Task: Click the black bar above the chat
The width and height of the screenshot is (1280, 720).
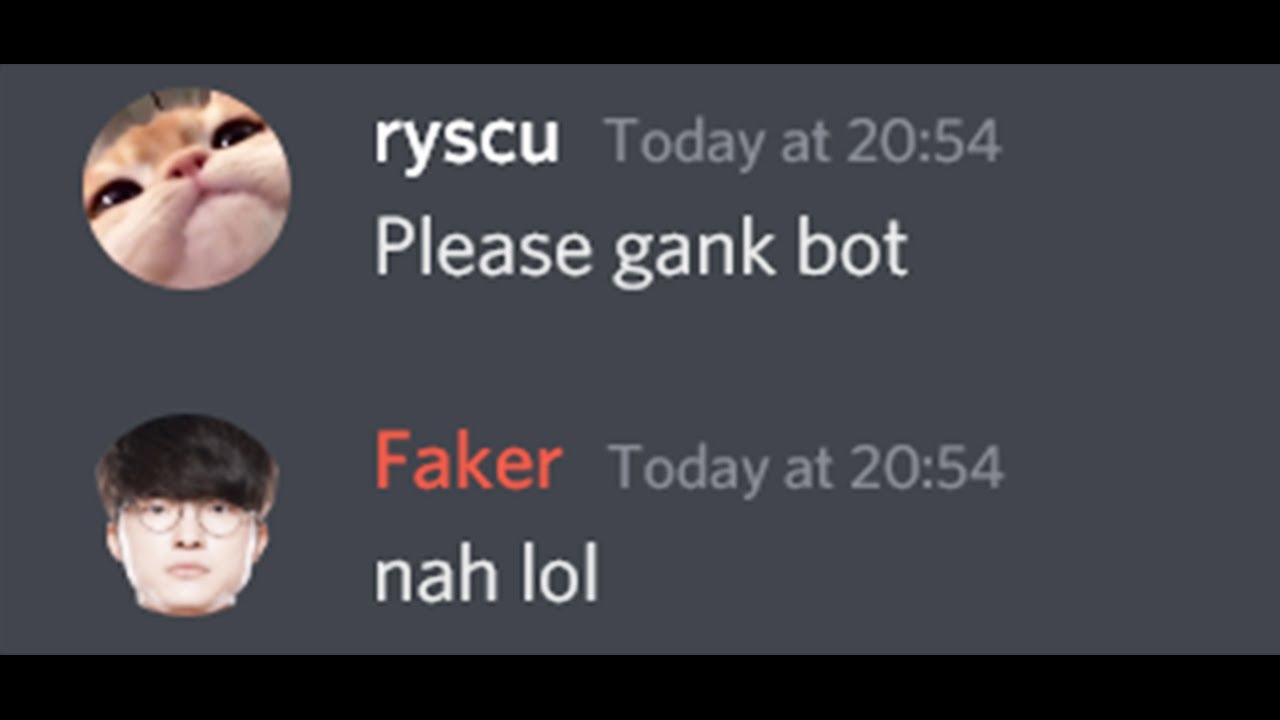Action: 640,32
